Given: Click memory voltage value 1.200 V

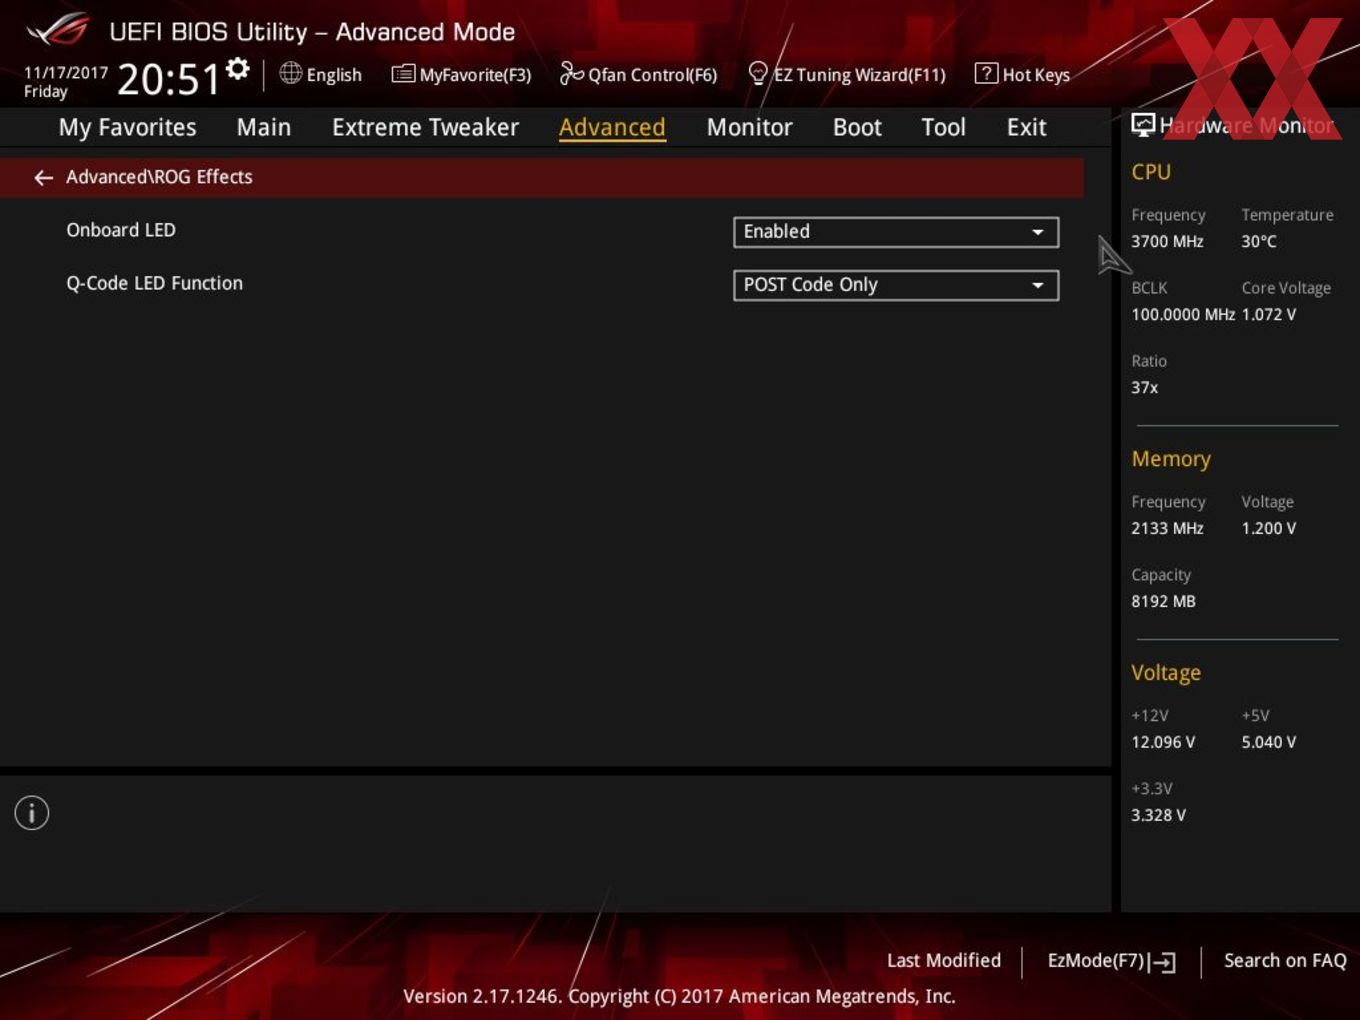Looking at the screenshot, I should (1269, 528).
